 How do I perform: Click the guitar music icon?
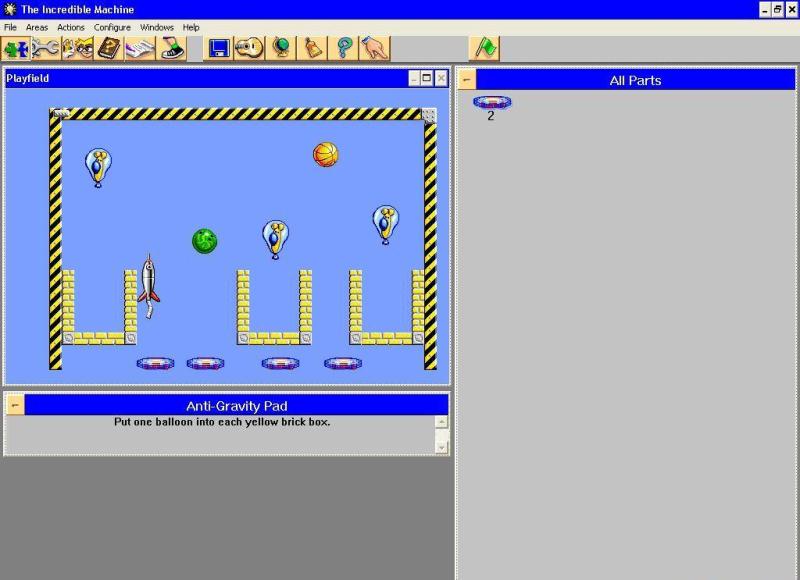tap(249, 48)
